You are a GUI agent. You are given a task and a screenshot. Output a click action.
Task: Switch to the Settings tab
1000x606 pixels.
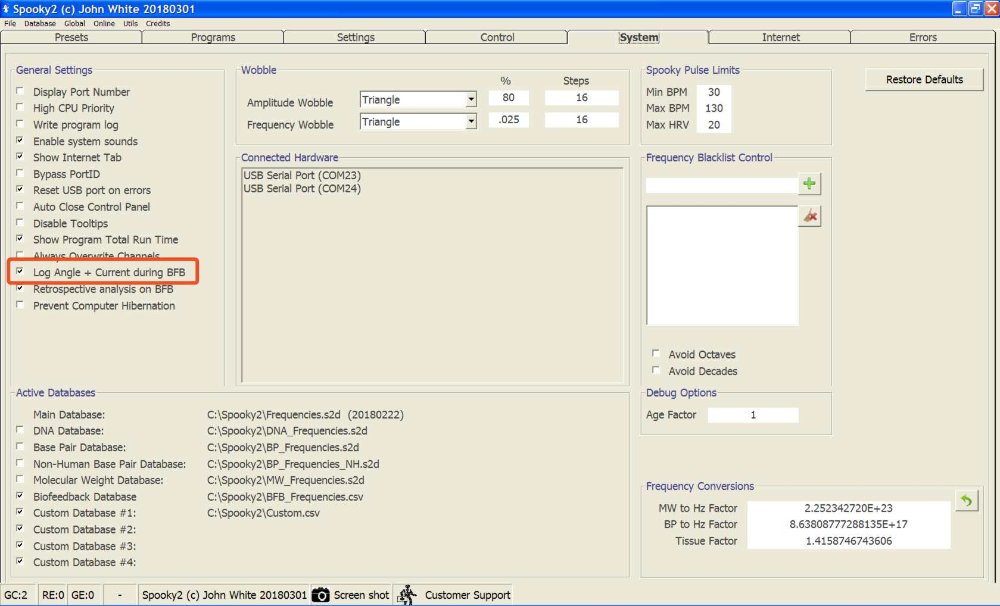355,37
